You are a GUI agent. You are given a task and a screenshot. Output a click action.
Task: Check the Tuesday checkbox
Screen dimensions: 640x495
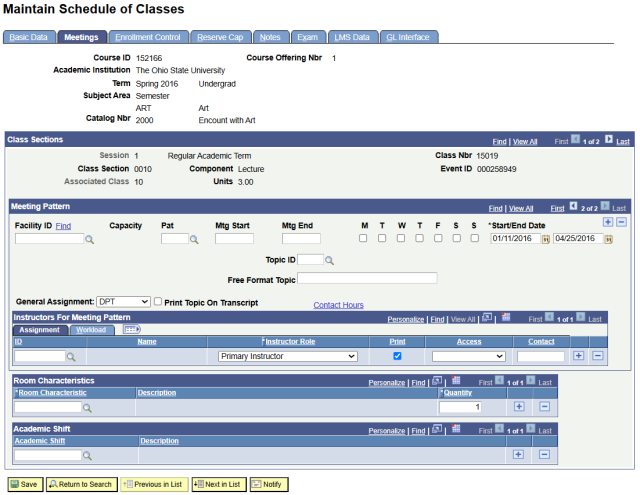(x=382, y=238)
